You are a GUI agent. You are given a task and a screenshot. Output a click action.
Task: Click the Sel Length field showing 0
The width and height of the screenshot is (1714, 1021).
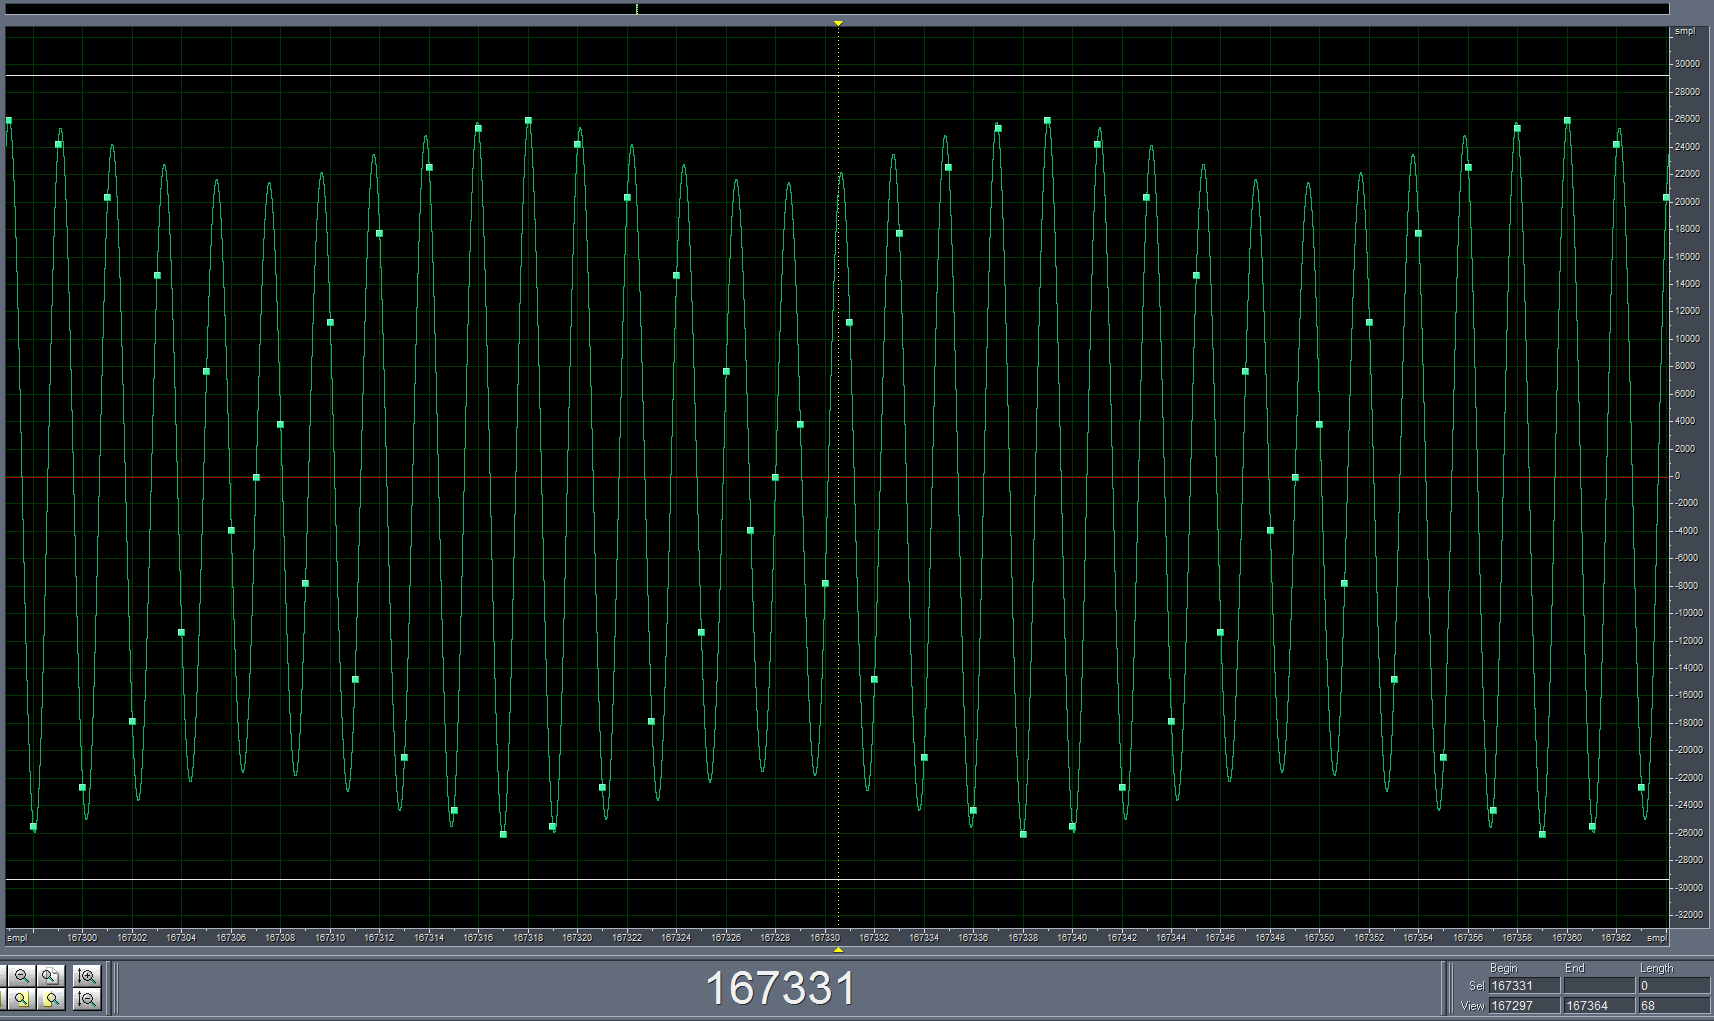tap(1675, 985)
